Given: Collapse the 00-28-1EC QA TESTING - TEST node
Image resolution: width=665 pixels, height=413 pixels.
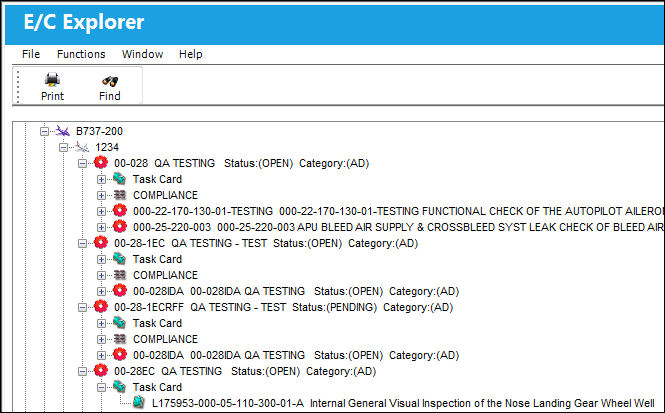Looking at the screenshot, I should point(82,243).
